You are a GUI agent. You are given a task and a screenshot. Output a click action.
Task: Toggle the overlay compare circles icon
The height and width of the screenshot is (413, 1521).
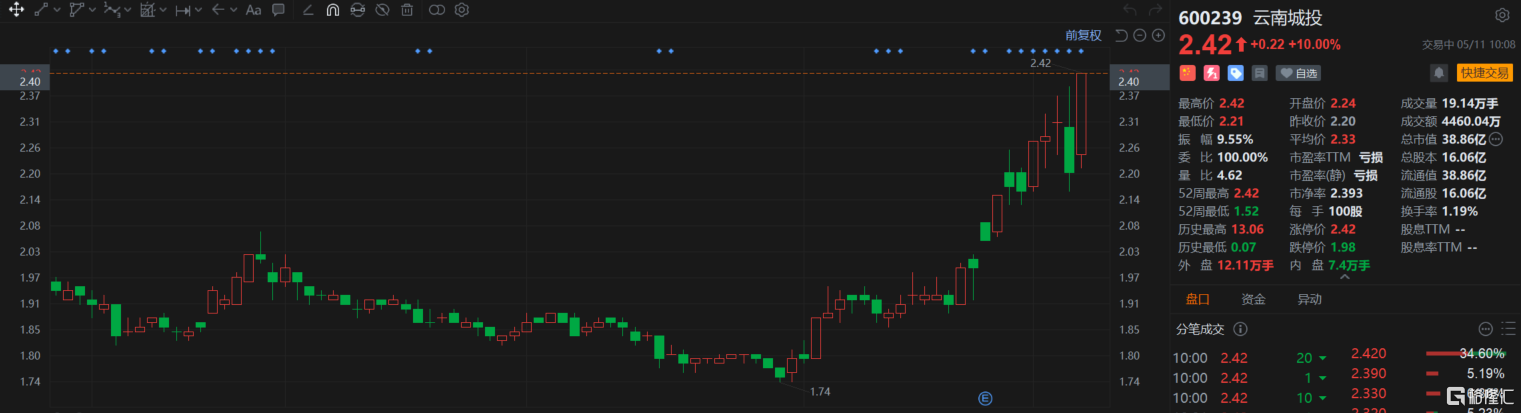point(436,10)
